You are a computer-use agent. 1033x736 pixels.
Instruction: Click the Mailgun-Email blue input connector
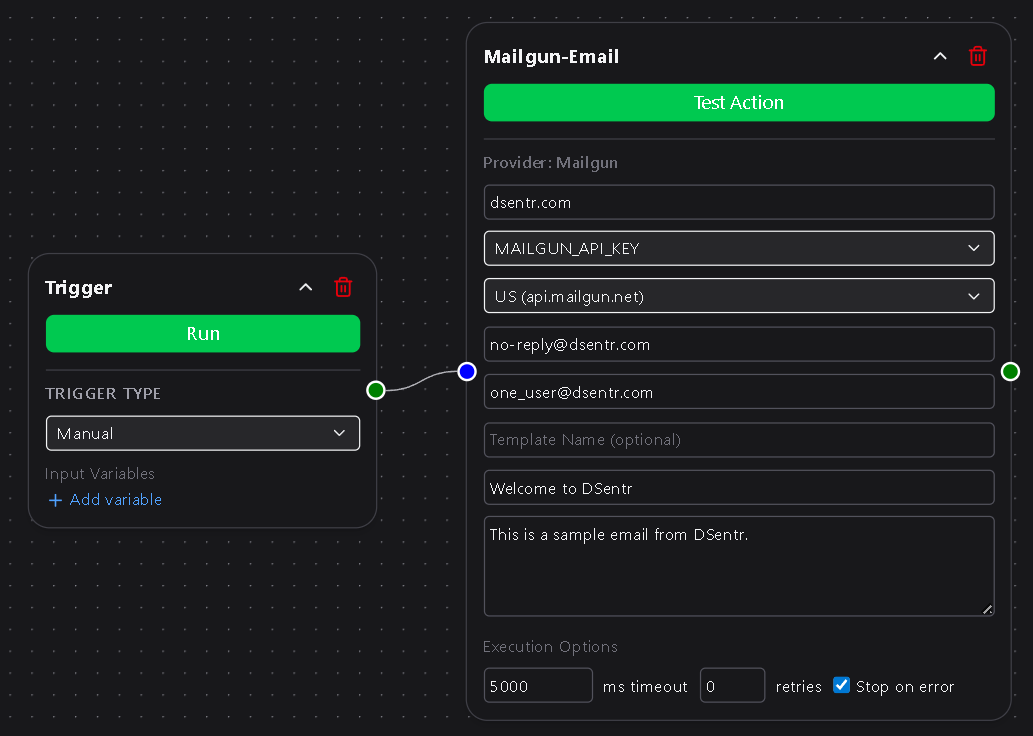pyautogui.click(x=467, y=372)
